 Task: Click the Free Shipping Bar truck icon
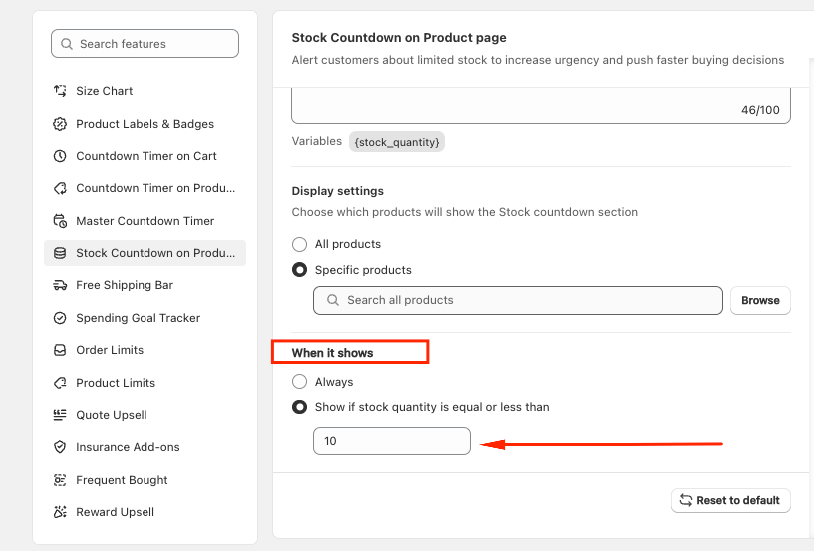(x=60, y=285)
